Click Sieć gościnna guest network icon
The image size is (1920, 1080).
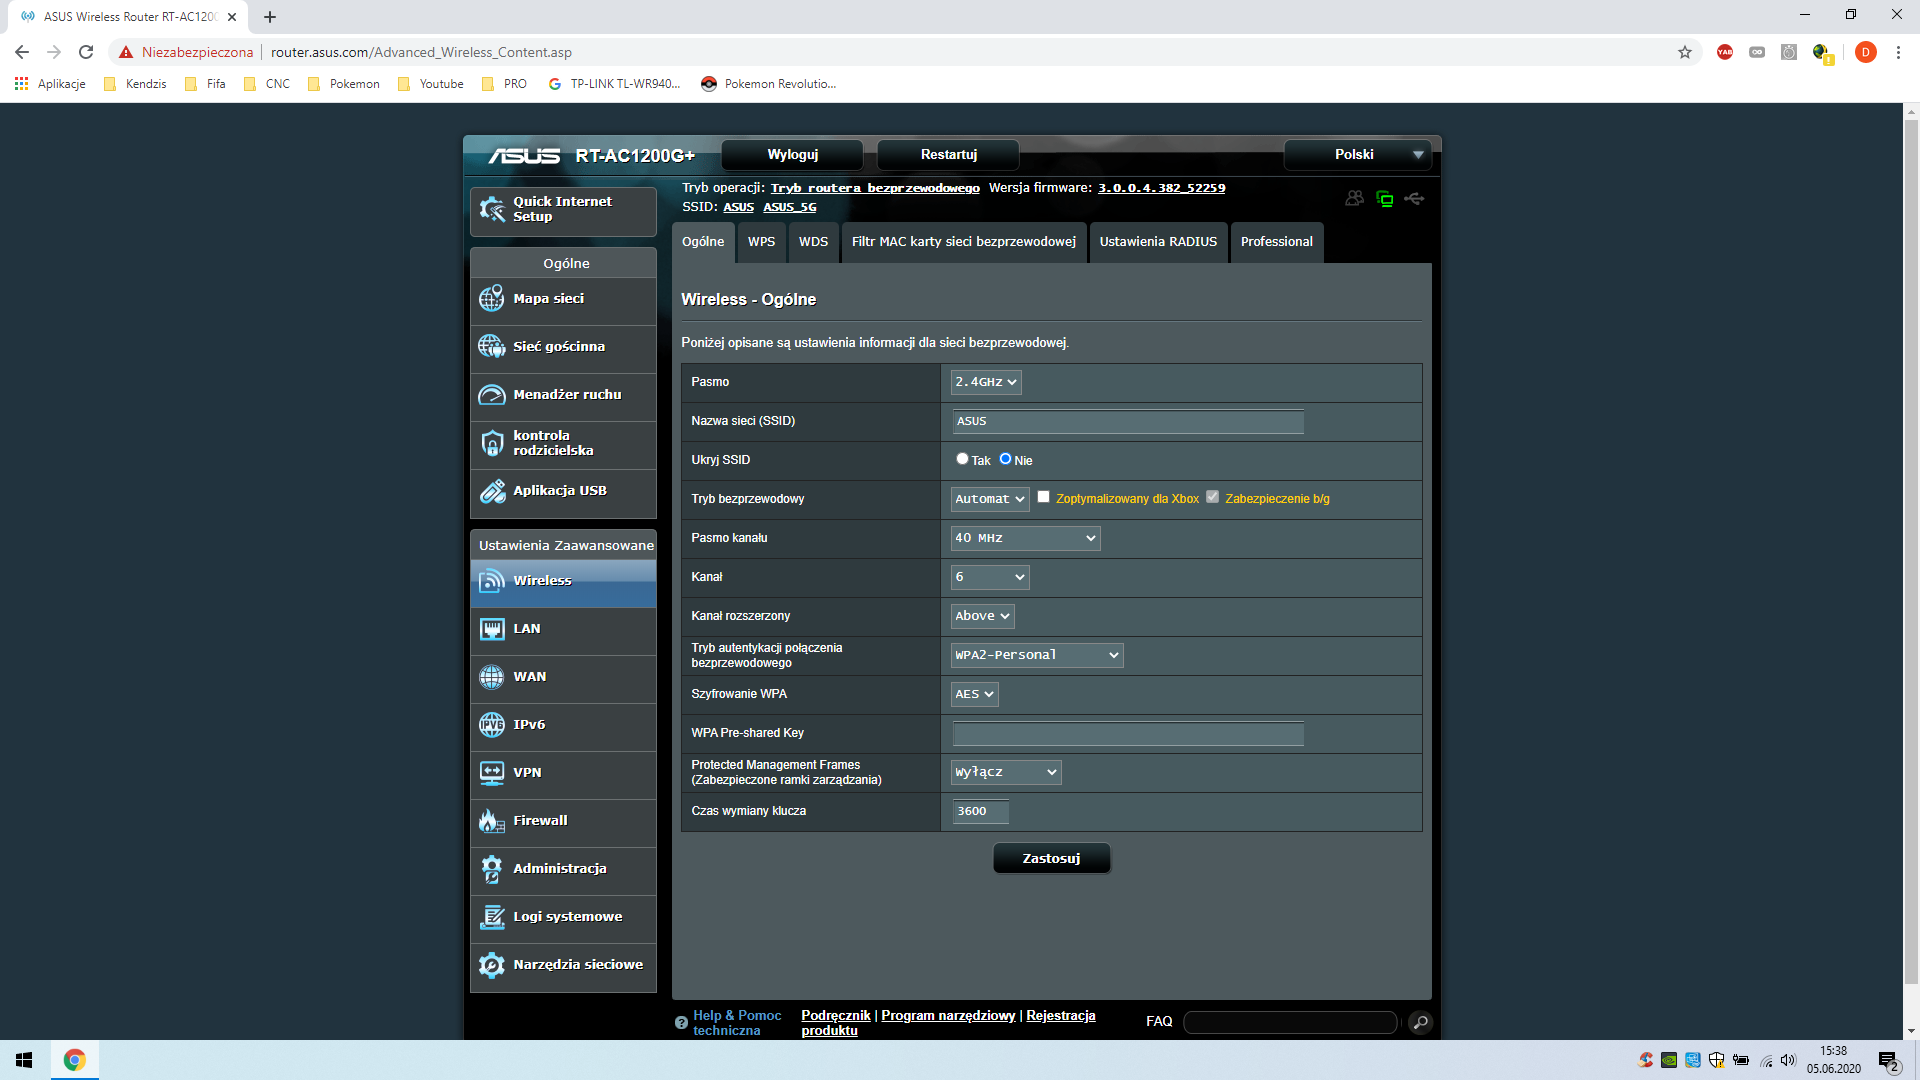pos(492,346)
